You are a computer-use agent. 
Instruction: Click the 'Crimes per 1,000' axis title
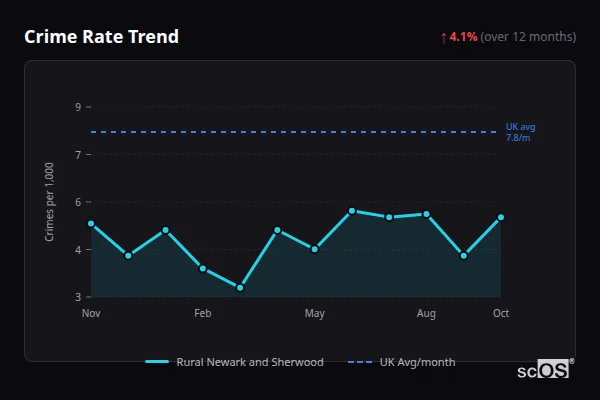(49, 202)
